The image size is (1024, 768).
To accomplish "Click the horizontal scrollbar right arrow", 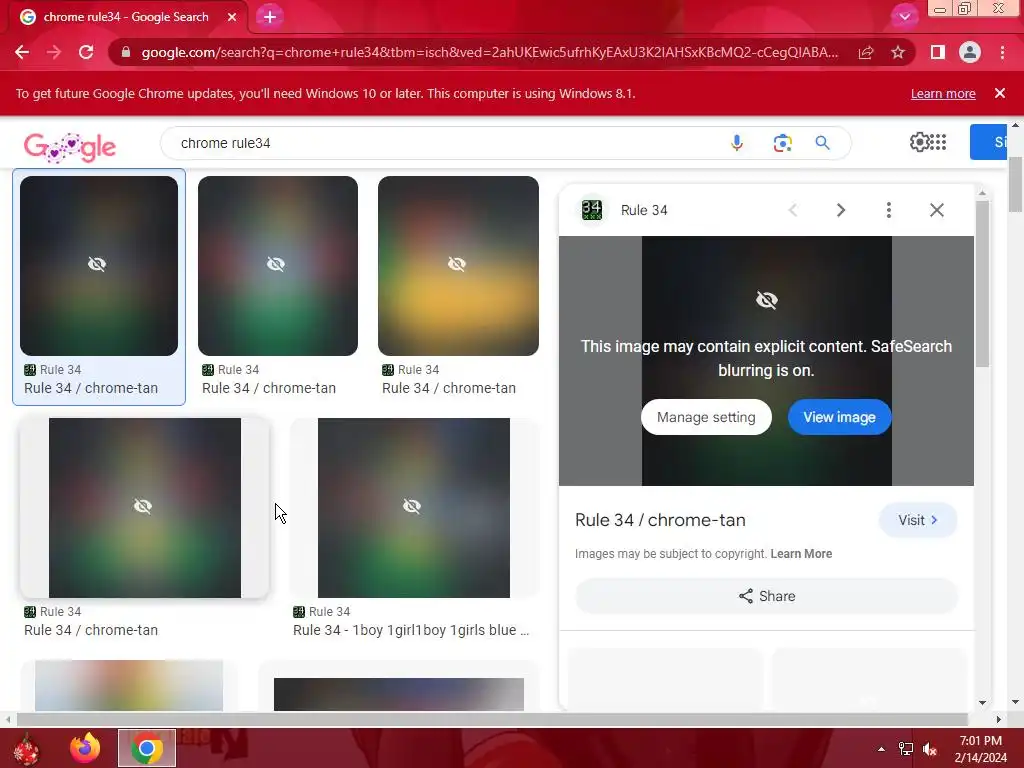I will 999,719.
